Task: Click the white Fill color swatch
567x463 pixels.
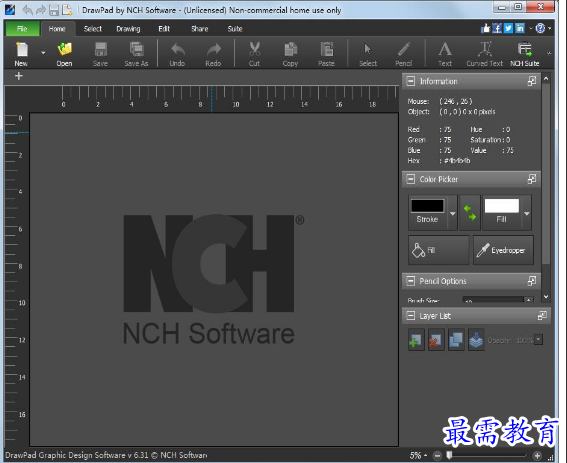Action: (502, 206)
